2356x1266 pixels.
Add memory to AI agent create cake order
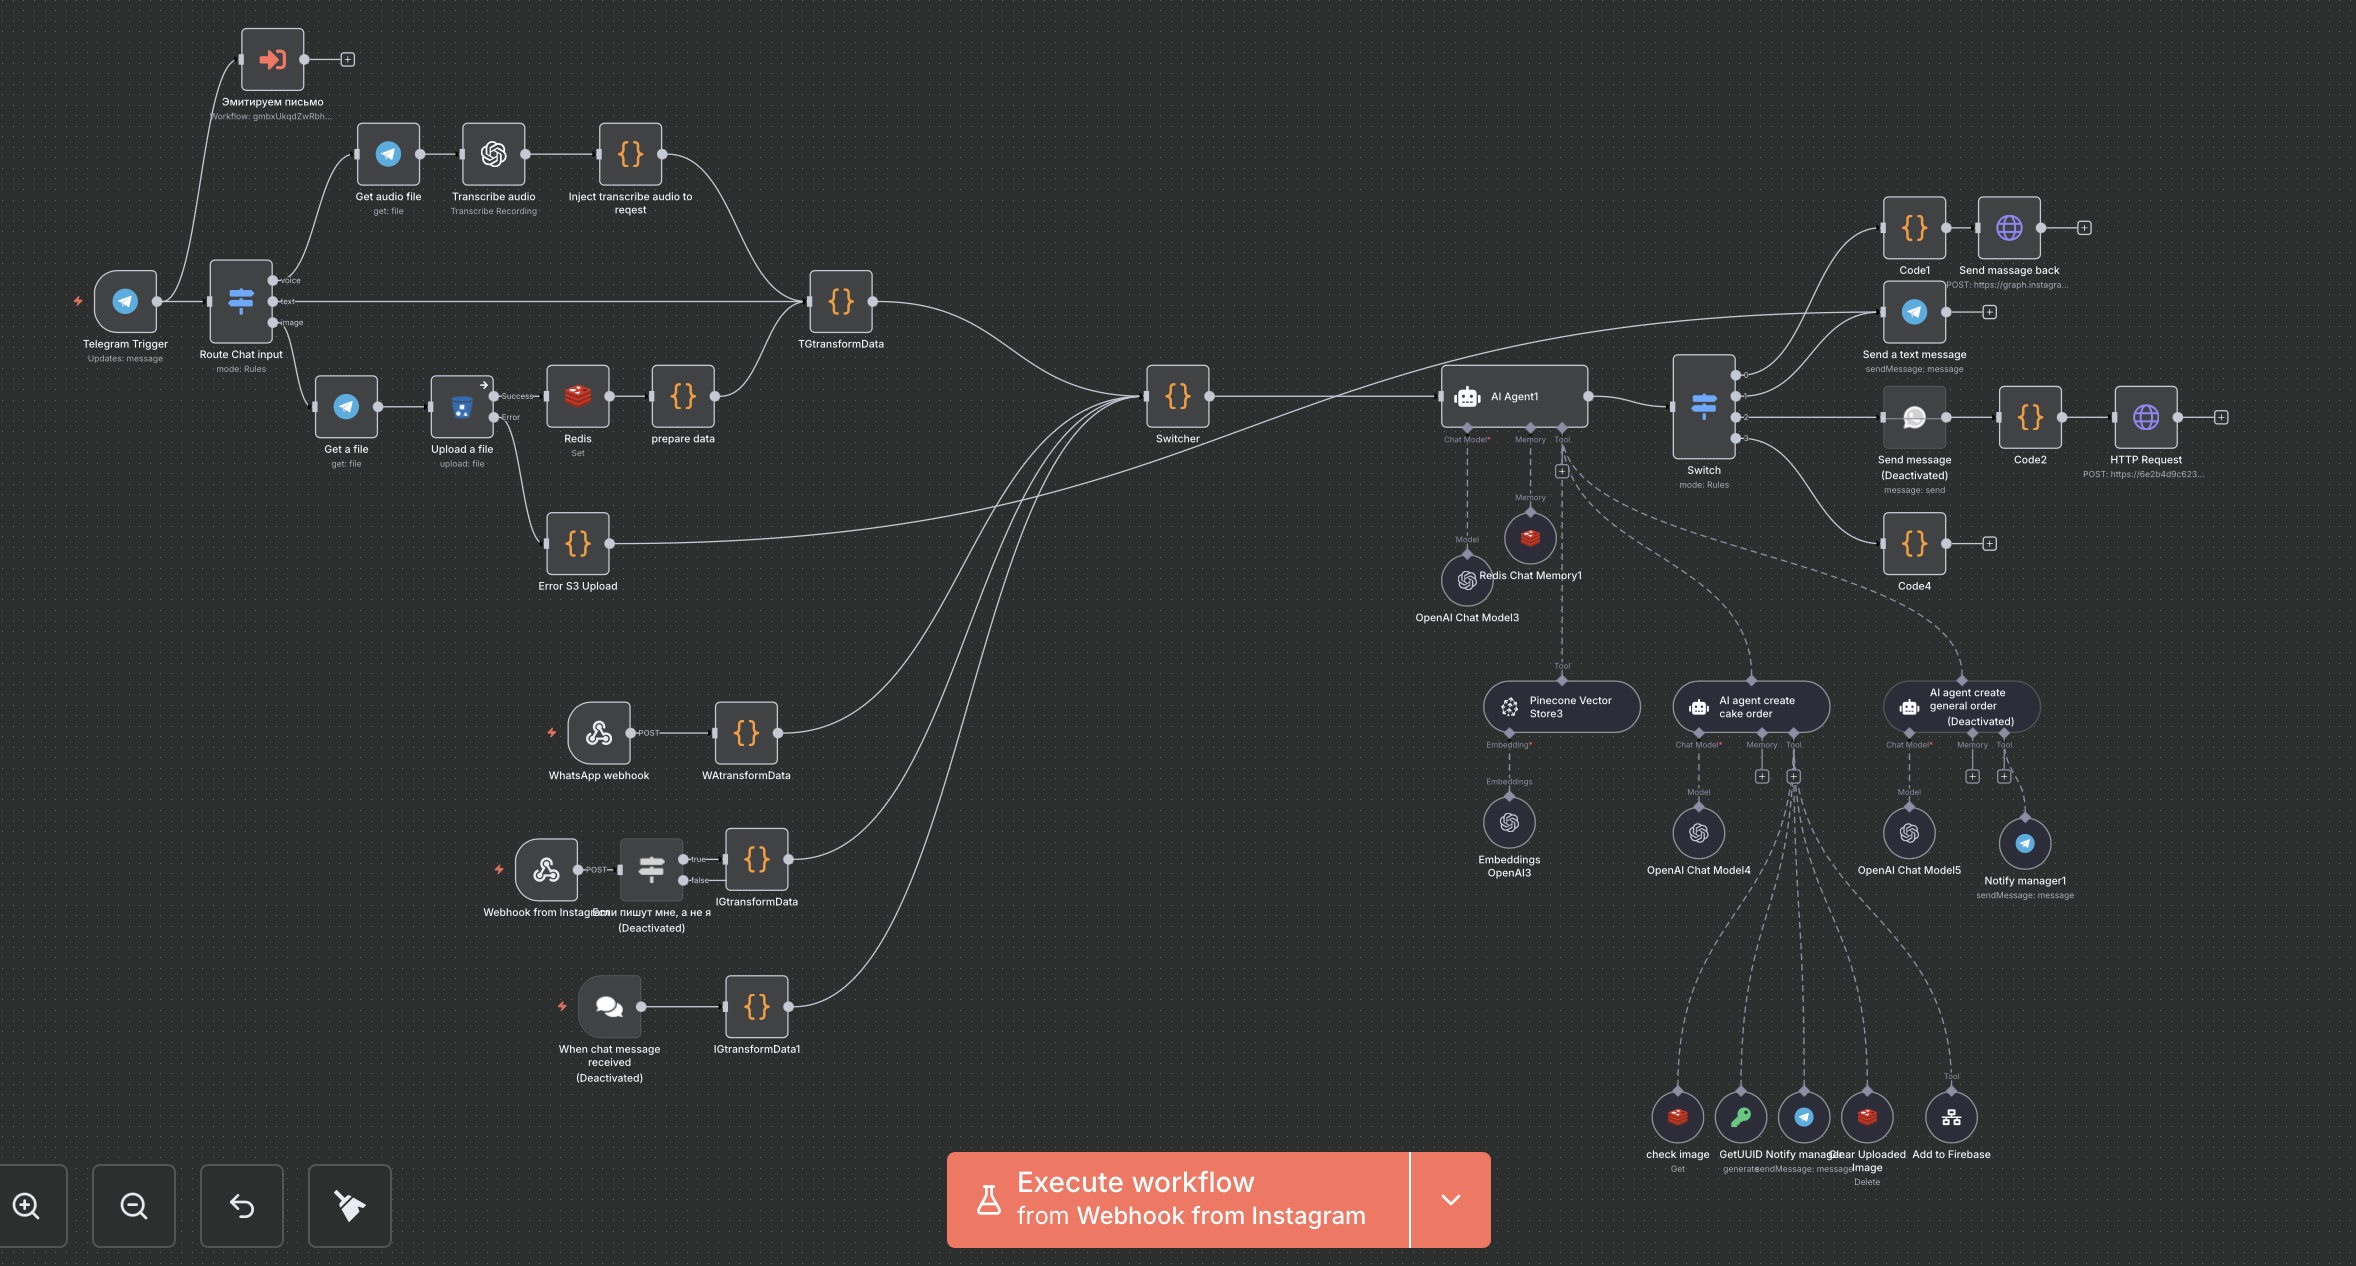1761,777
